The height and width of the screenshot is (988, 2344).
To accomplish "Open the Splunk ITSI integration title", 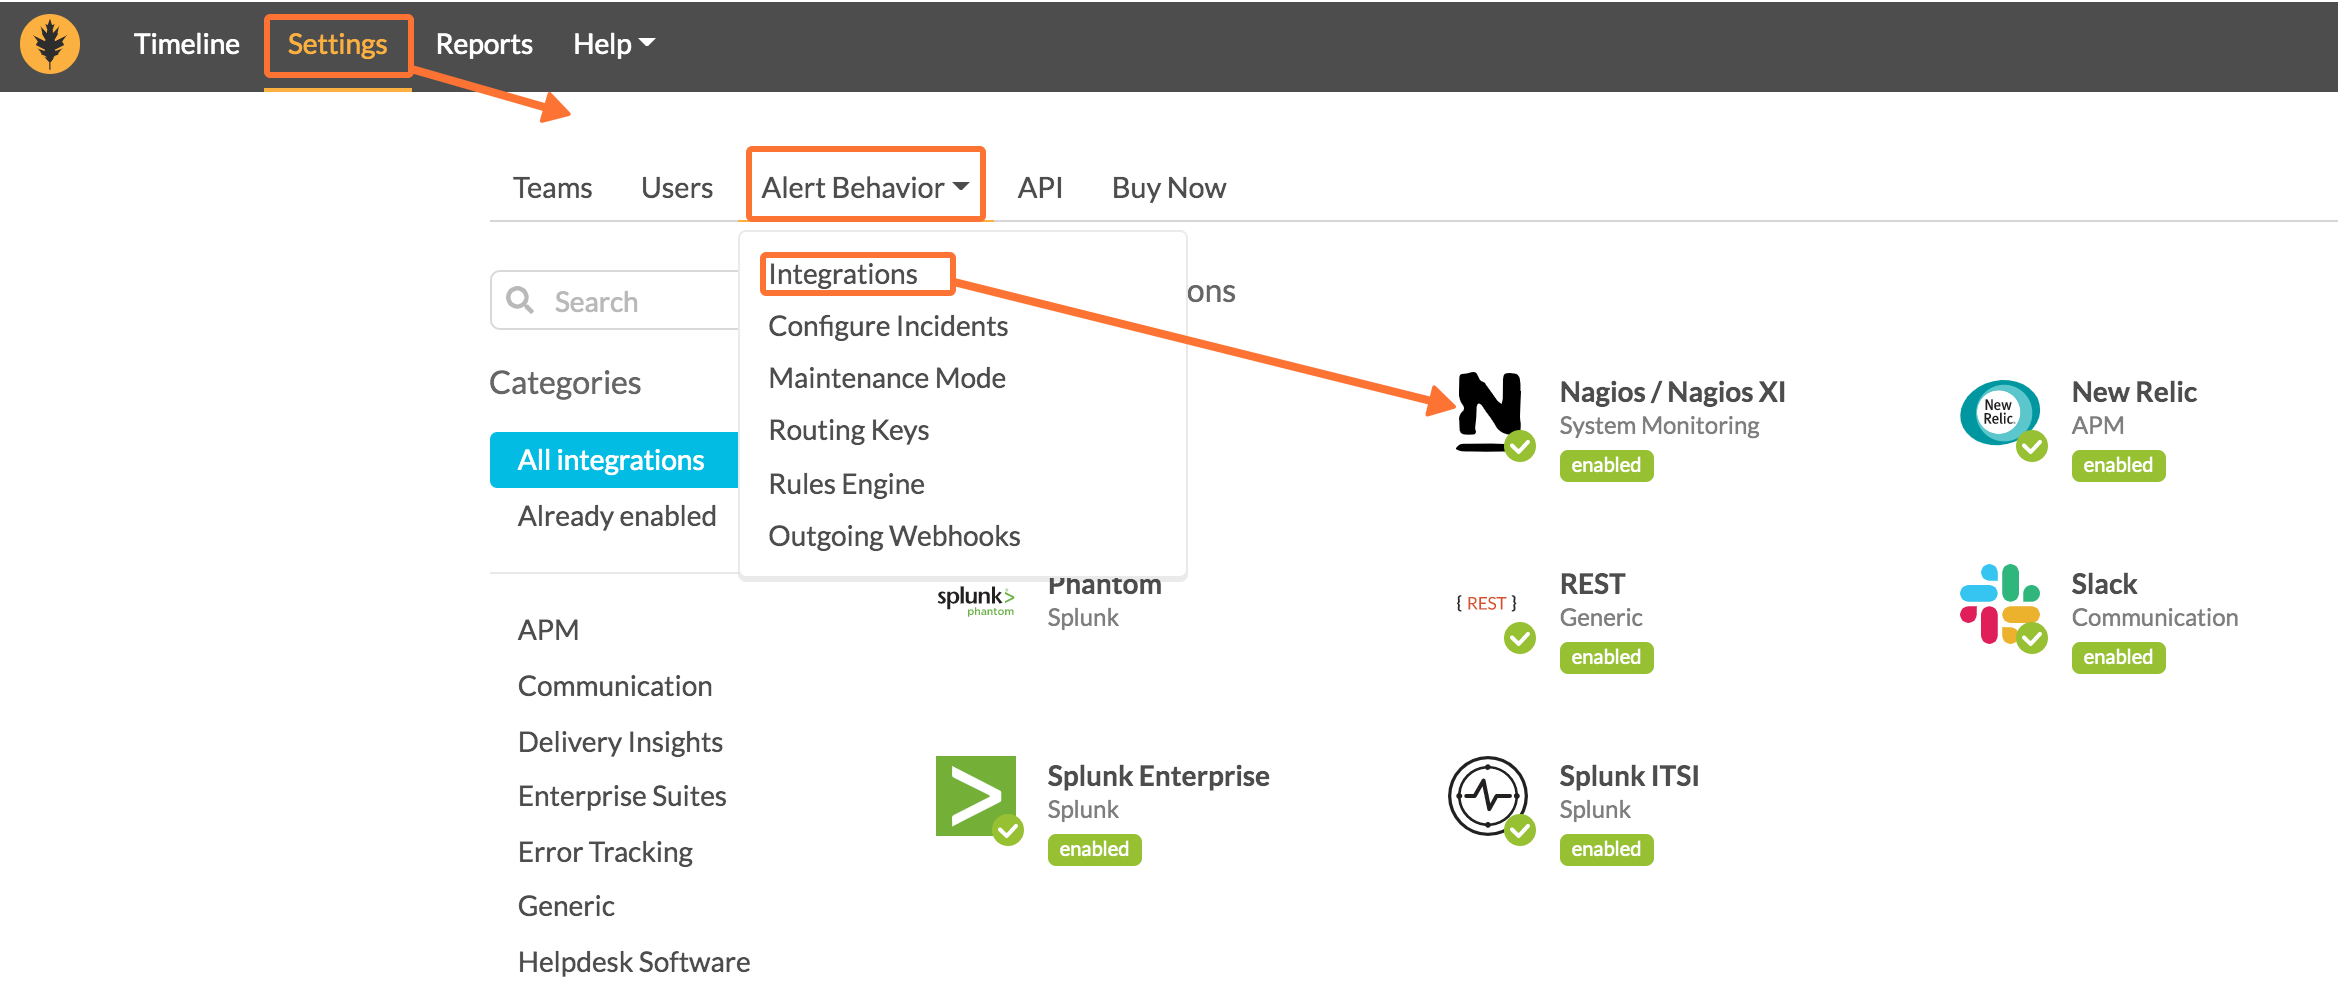I will click(1629, 776).
